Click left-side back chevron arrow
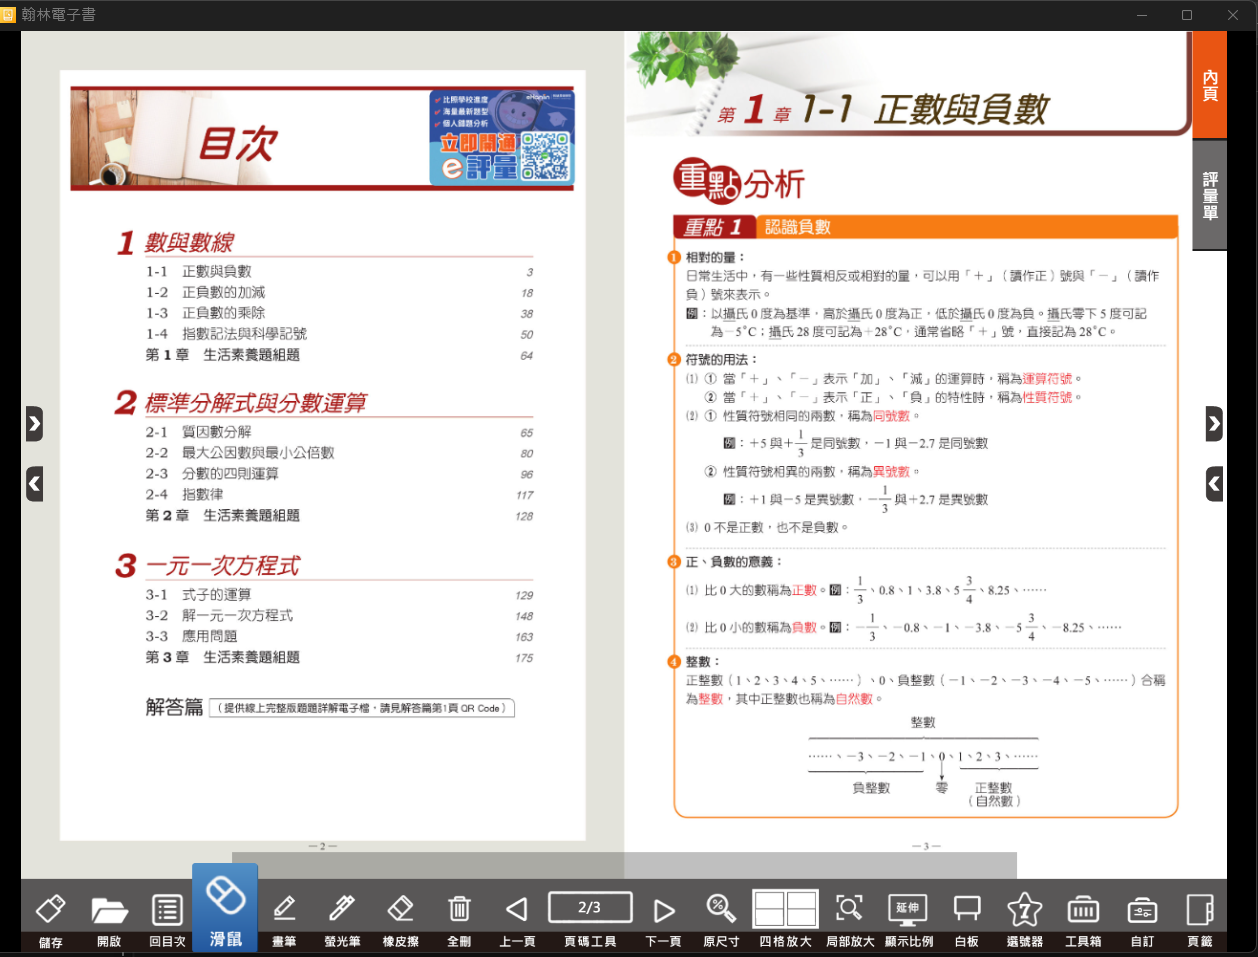Image resolution: width=1258 pixels, height=957 pixels. tap(34, 484)
